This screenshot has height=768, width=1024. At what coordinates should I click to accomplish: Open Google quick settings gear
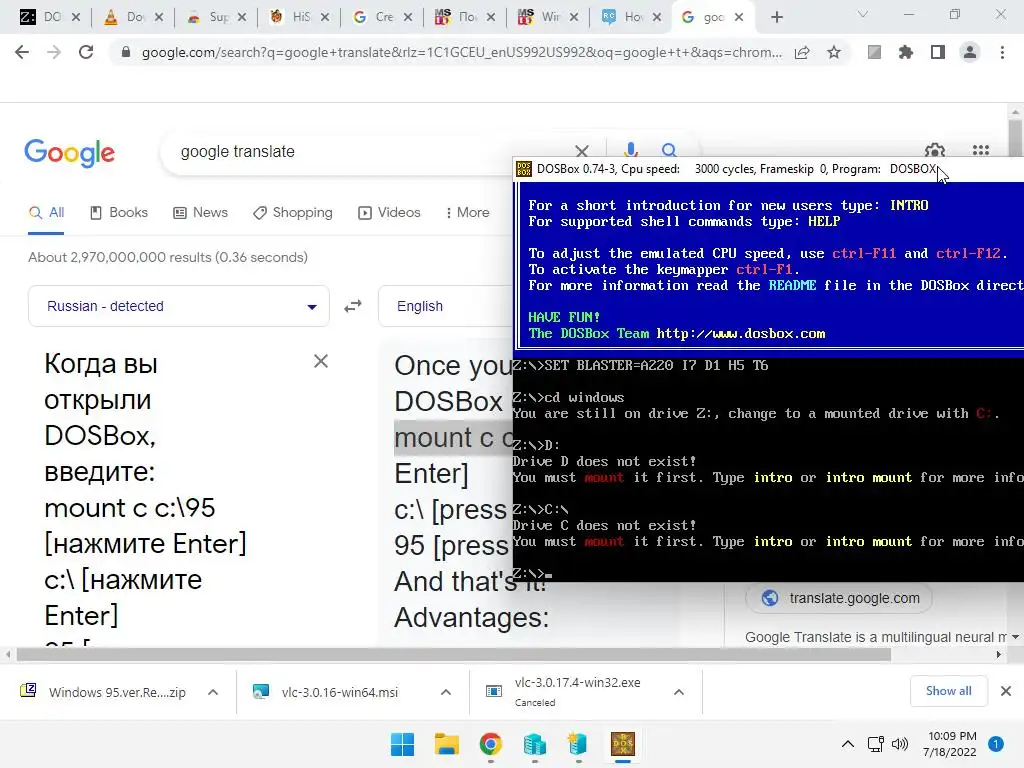pos(935,150)
